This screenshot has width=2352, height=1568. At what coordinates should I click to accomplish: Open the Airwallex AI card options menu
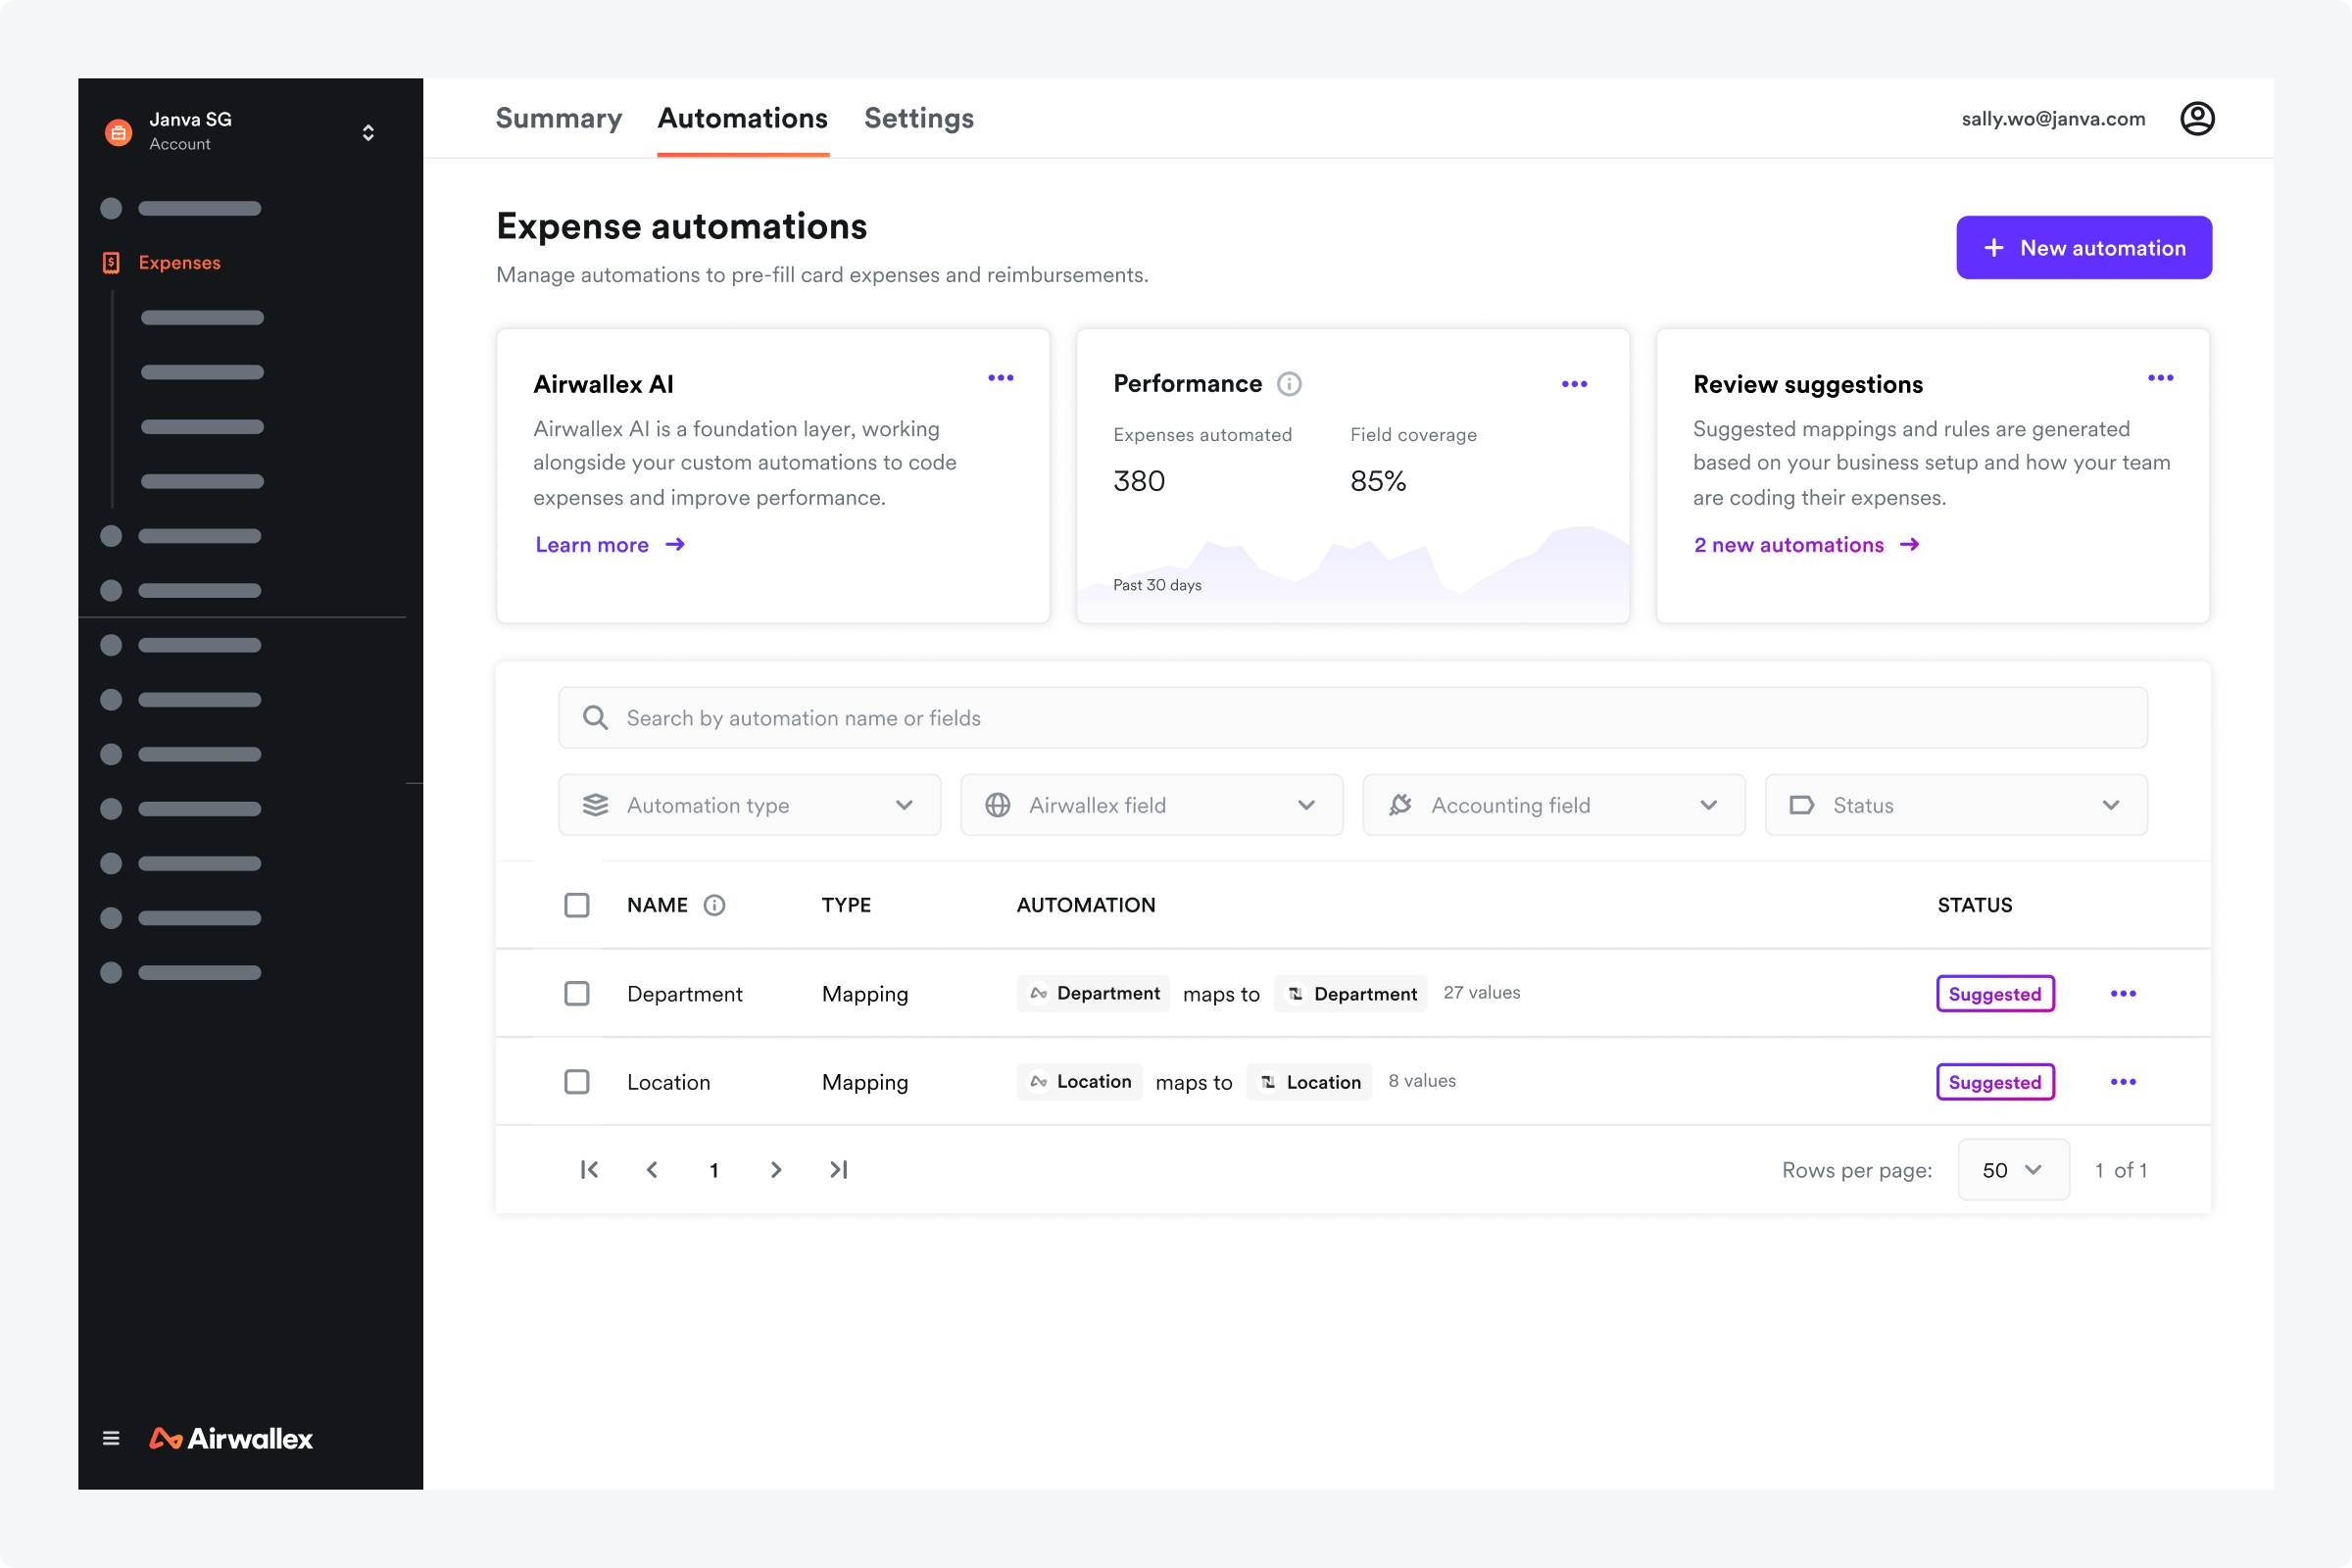pyautogui.click(x=1000, y=378)
